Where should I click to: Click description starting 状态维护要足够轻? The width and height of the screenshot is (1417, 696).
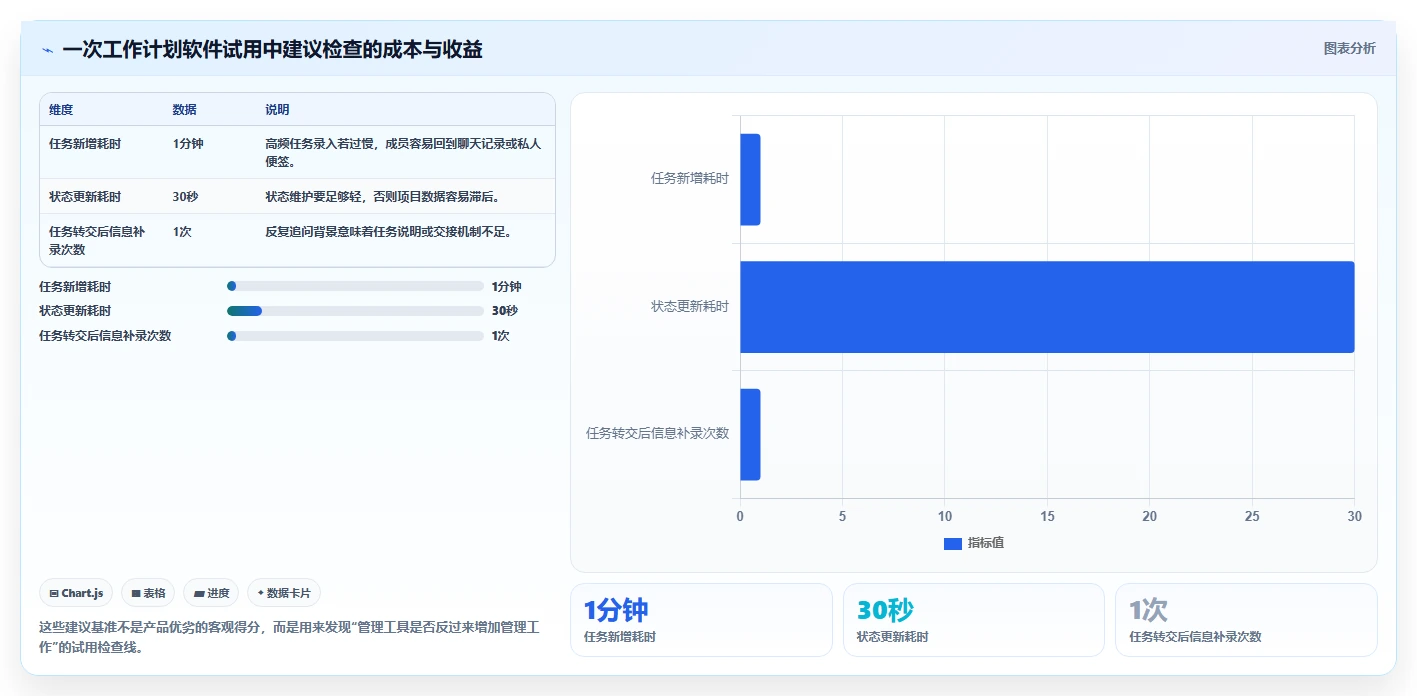point(382,197)
